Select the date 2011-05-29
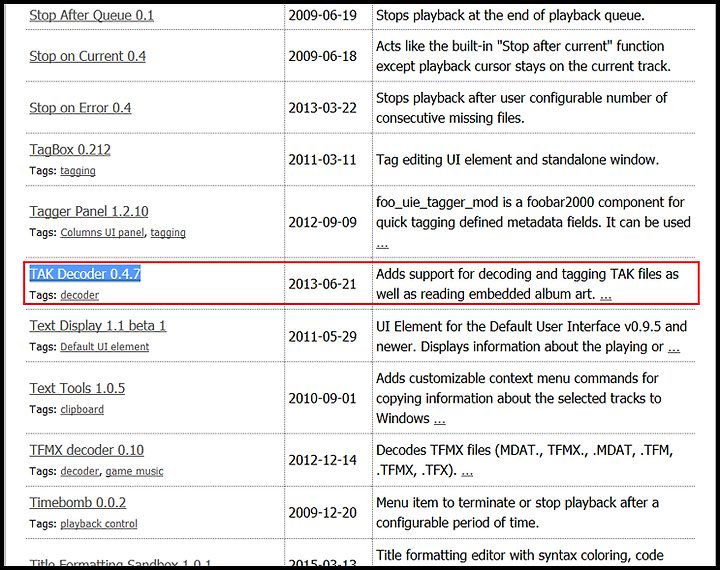The image size is (720, 570). [x=322, y=337]
